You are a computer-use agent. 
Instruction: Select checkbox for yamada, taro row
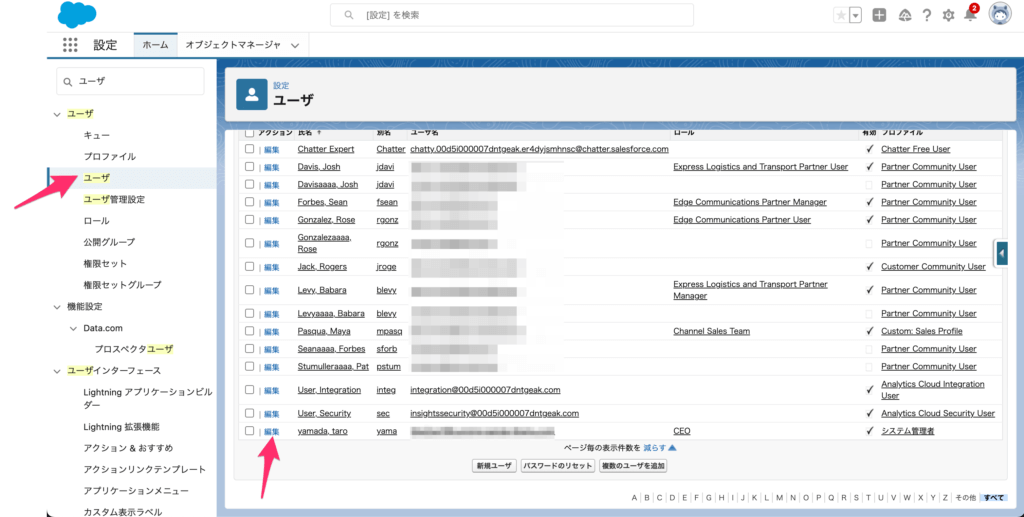(x=250, y=431)
